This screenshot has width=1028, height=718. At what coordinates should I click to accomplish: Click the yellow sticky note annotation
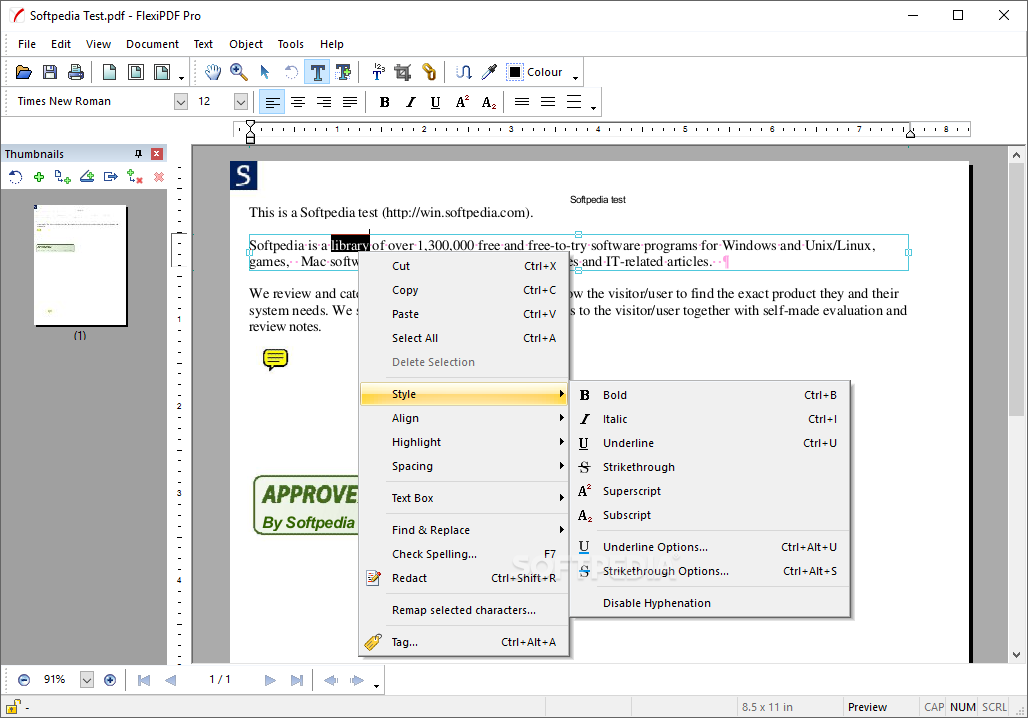(275, 359)
